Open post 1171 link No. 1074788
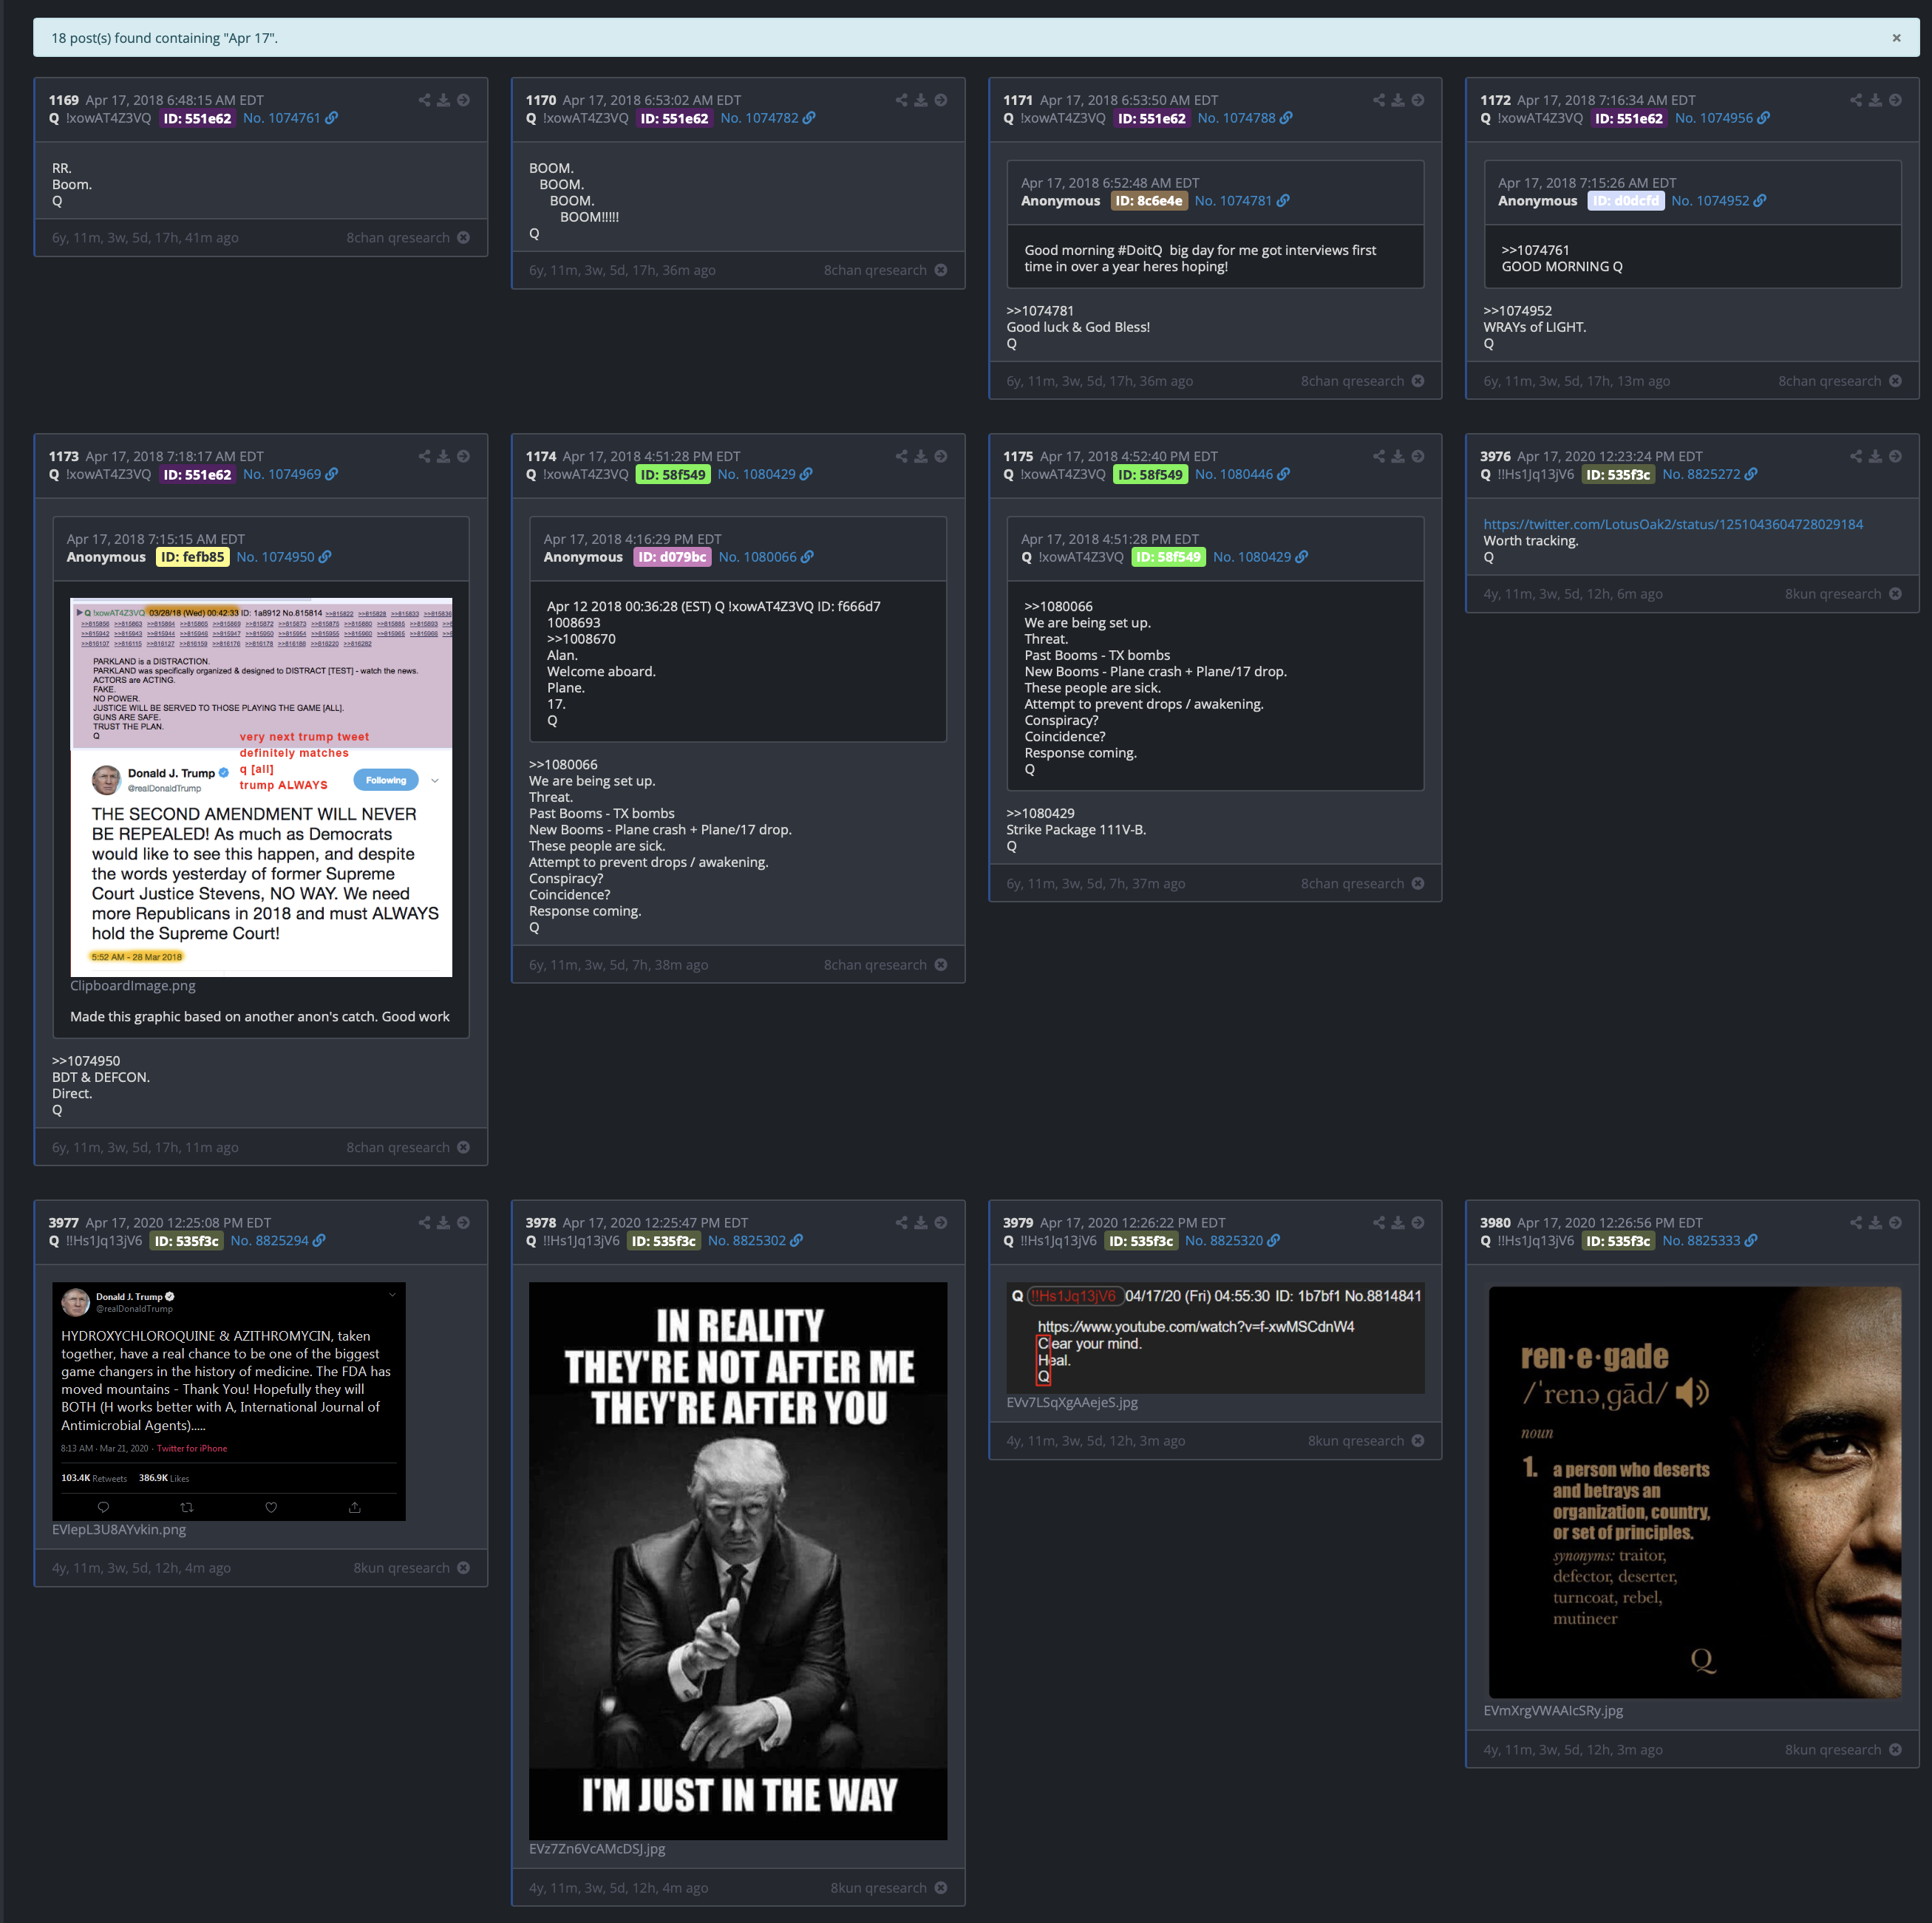This screenshot has height=1923, width=1932. 1244,118
